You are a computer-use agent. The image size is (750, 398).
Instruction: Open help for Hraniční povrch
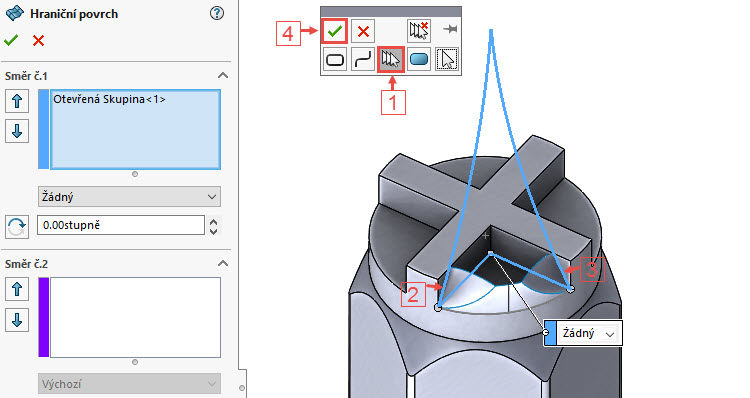[217, 13]
